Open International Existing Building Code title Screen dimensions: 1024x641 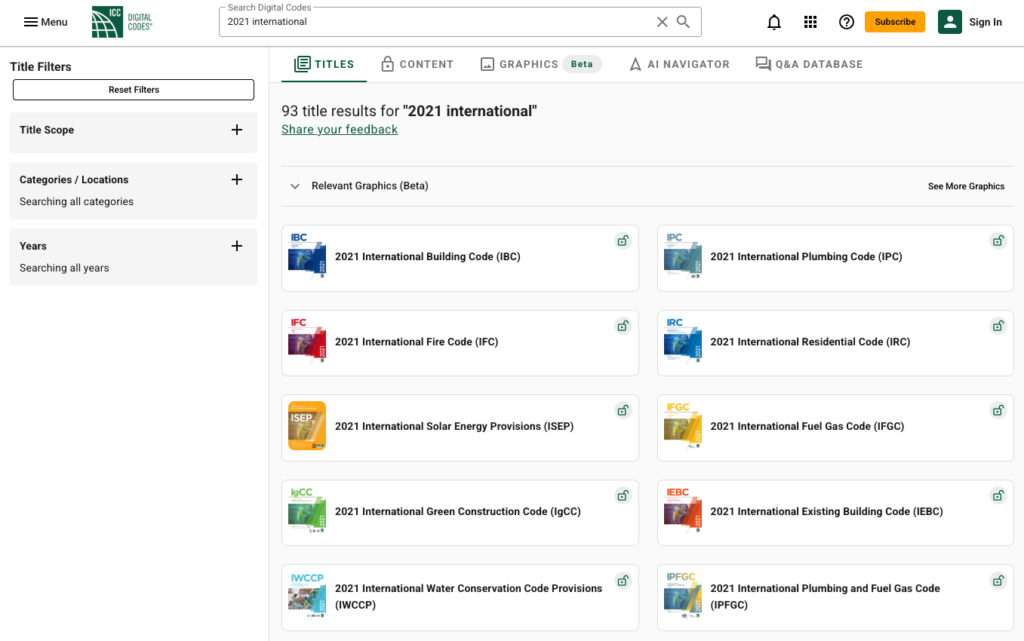(827, 511)
